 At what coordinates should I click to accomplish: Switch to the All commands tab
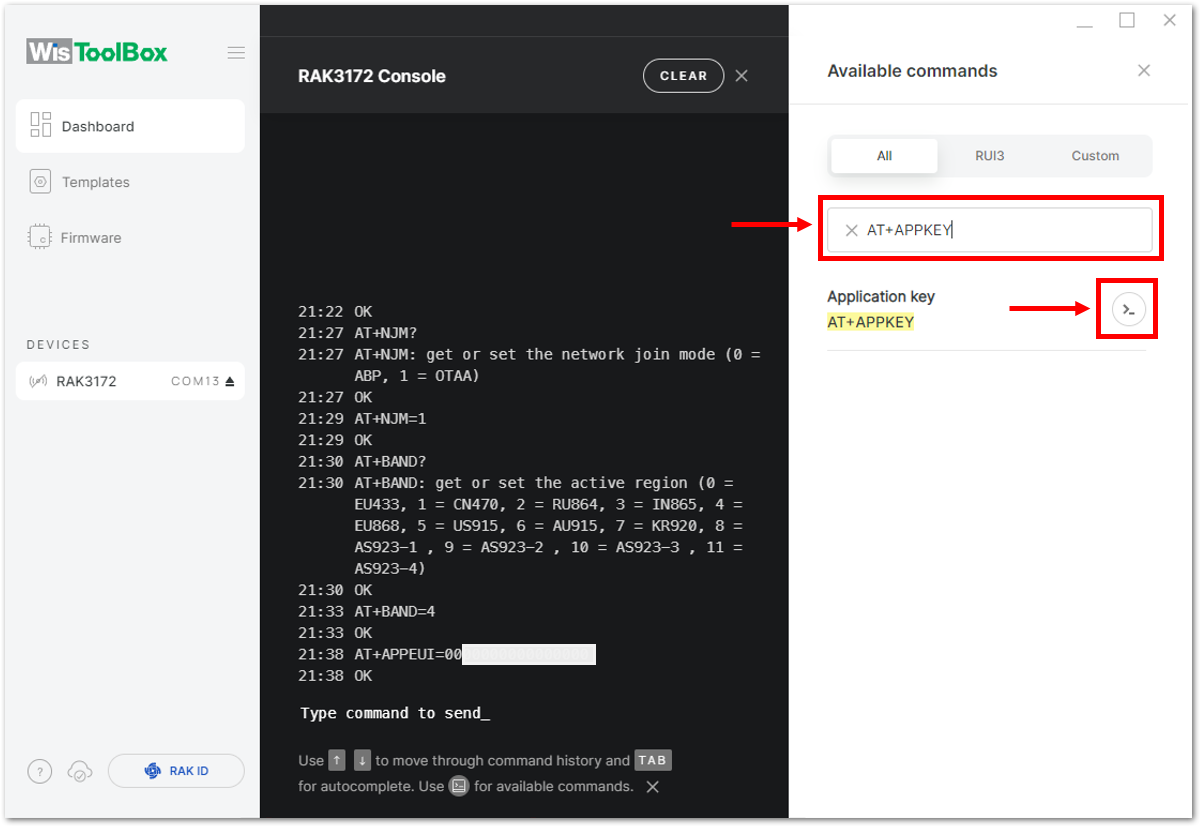(884, 156)
